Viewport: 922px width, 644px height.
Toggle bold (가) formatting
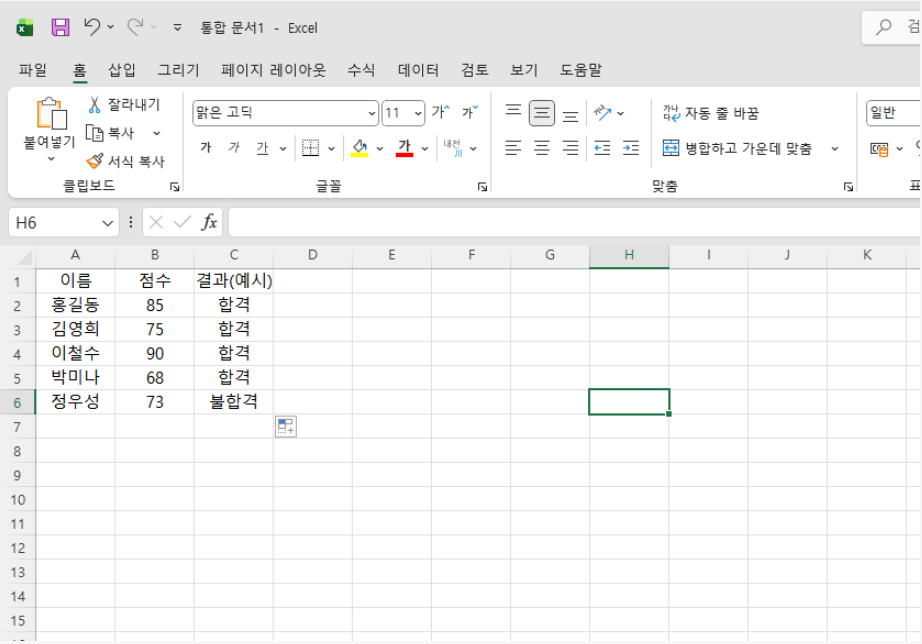[206, 148]
